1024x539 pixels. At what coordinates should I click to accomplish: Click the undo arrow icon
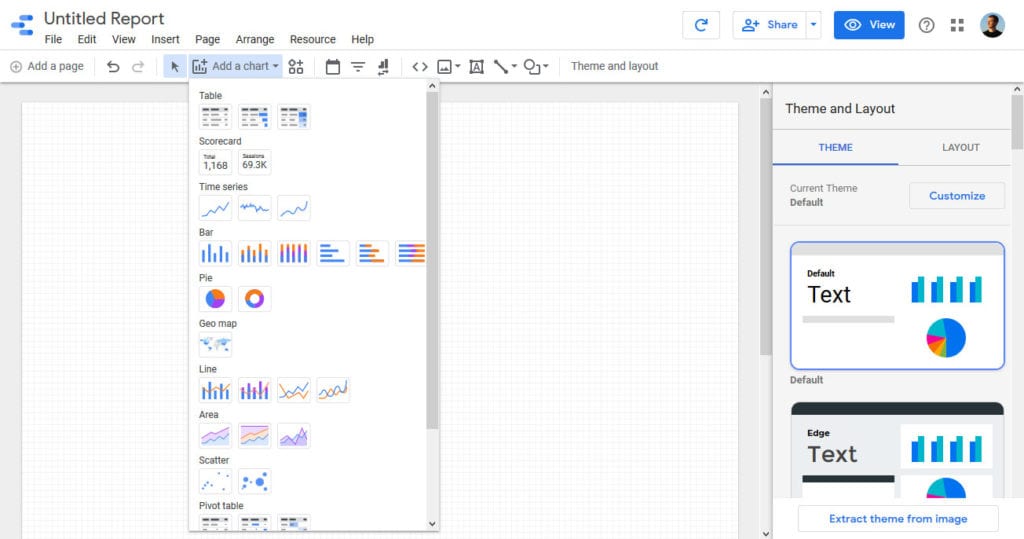click(113, 66)
